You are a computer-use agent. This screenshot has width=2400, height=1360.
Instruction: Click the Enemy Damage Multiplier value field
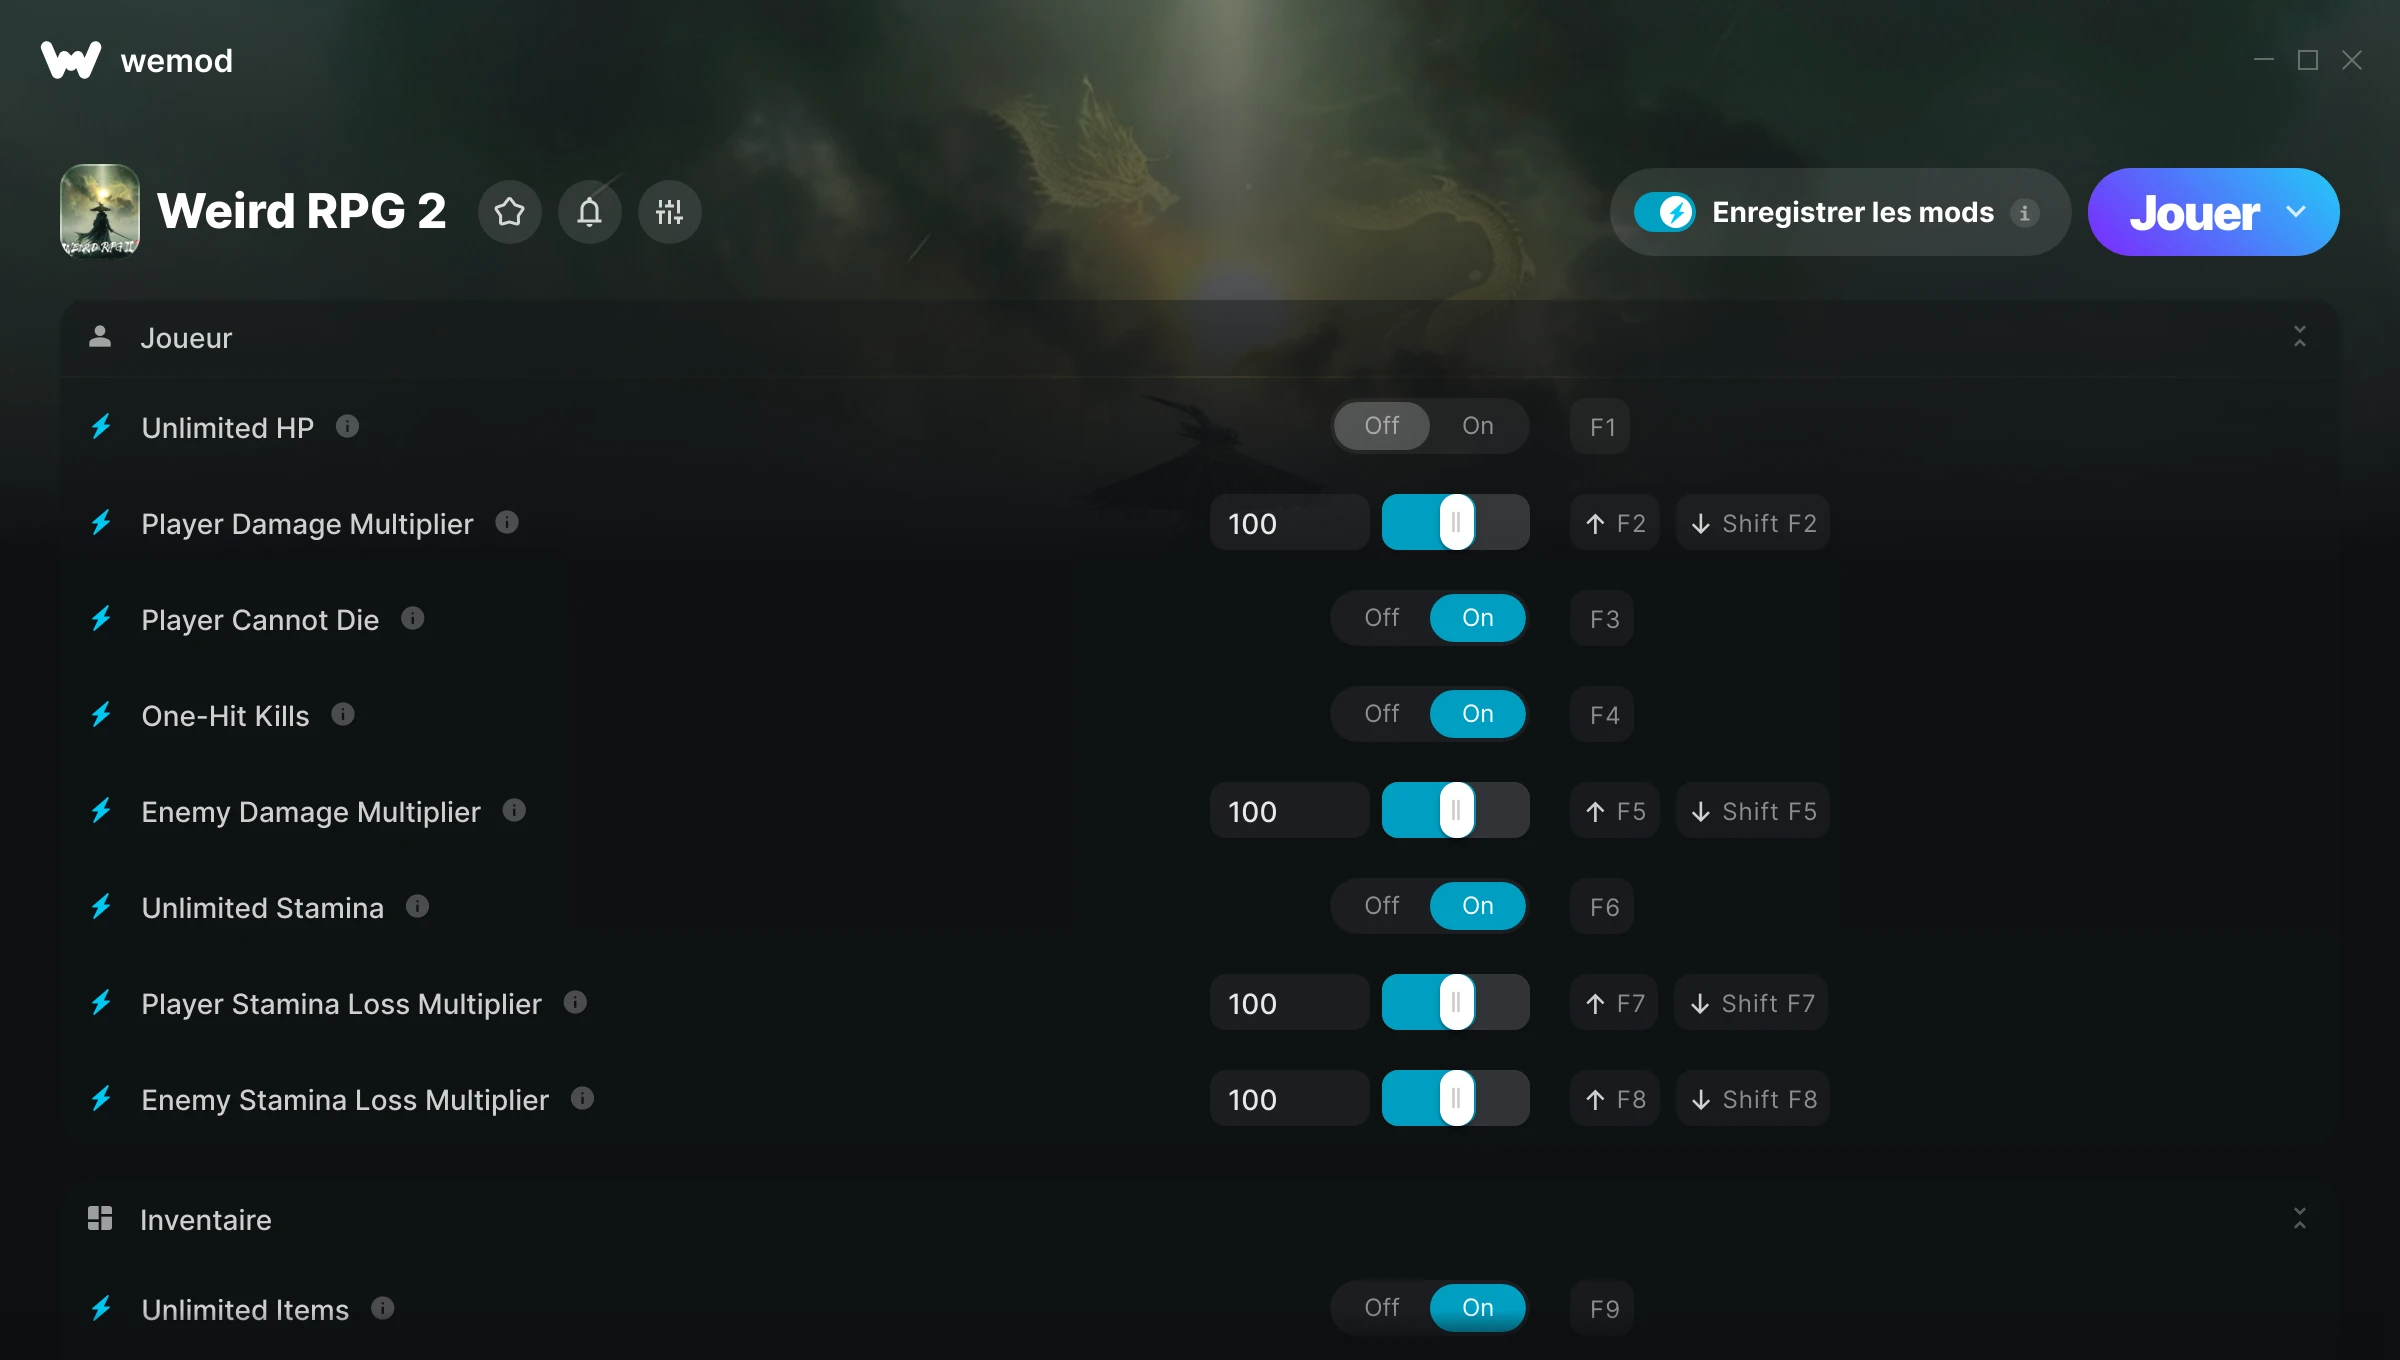point(1289,811)
